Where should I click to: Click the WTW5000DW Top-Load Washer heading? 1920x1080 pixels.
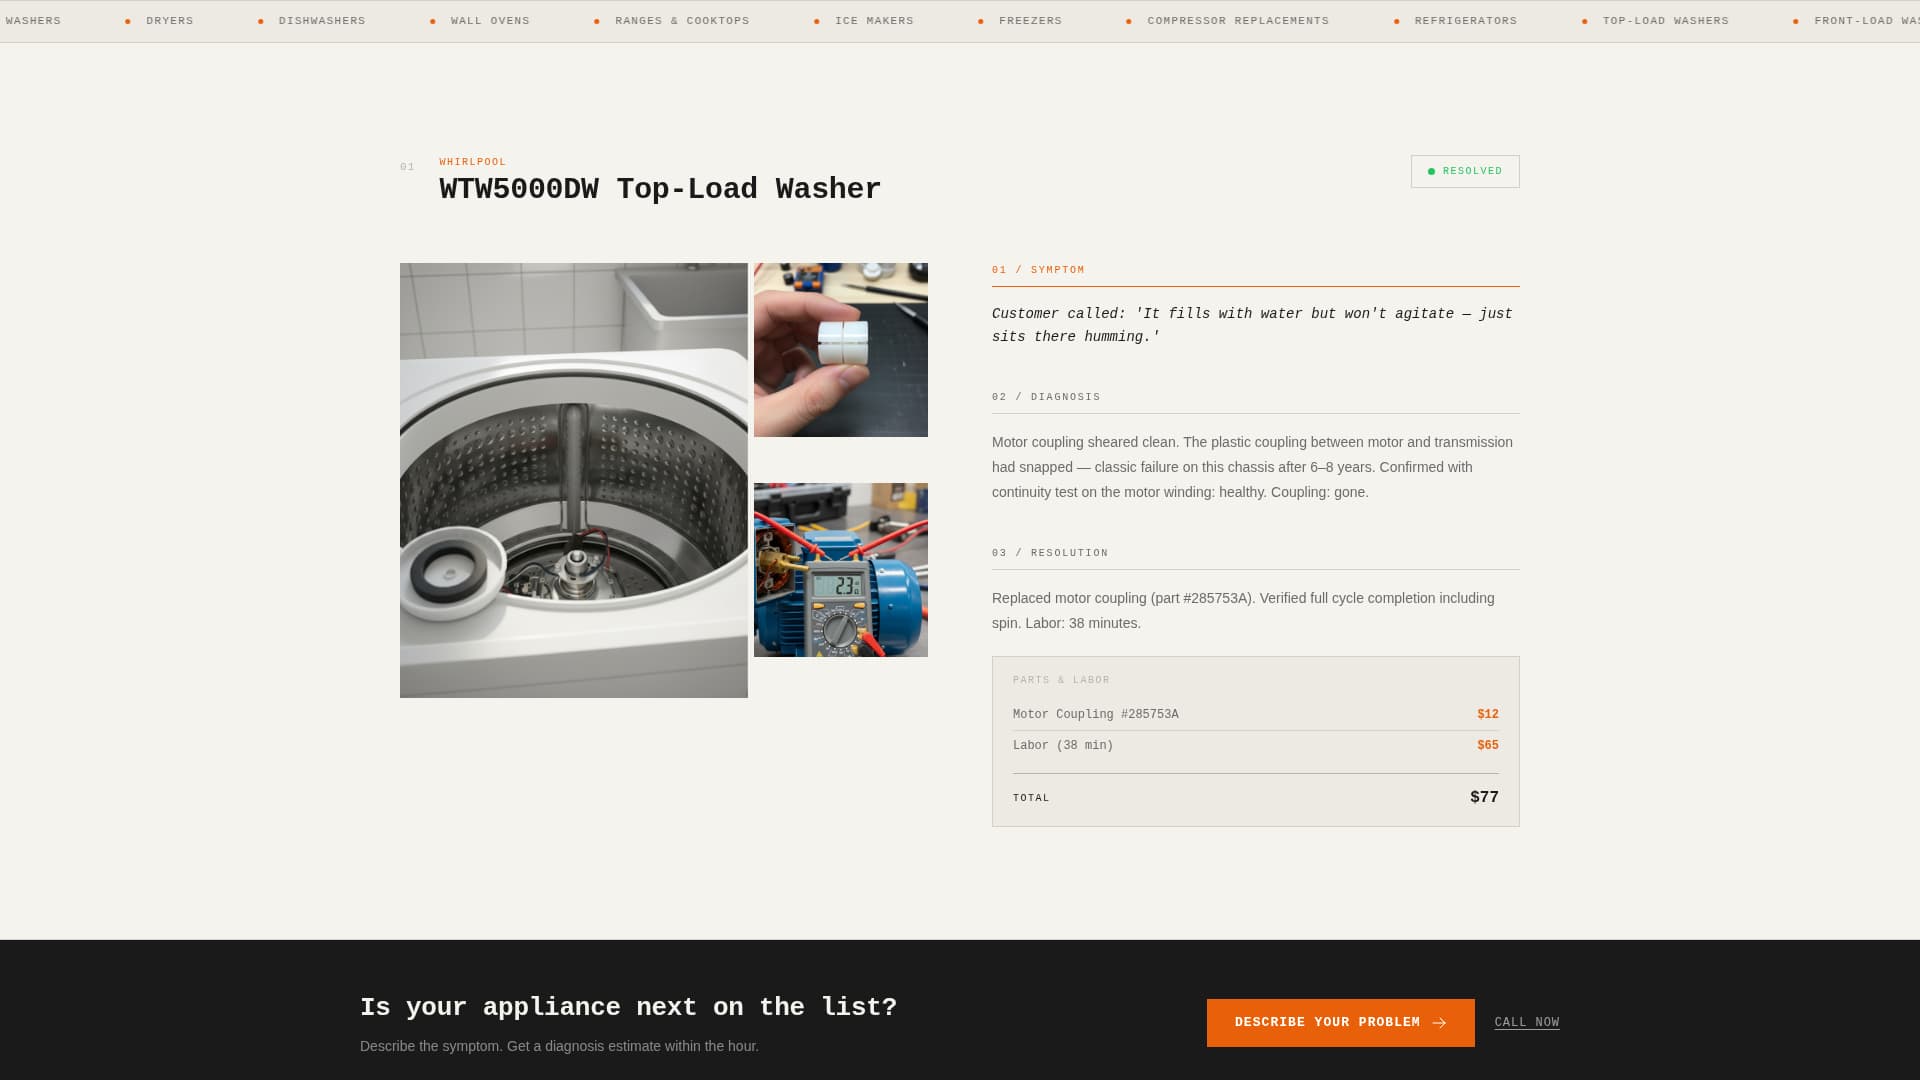660,189
